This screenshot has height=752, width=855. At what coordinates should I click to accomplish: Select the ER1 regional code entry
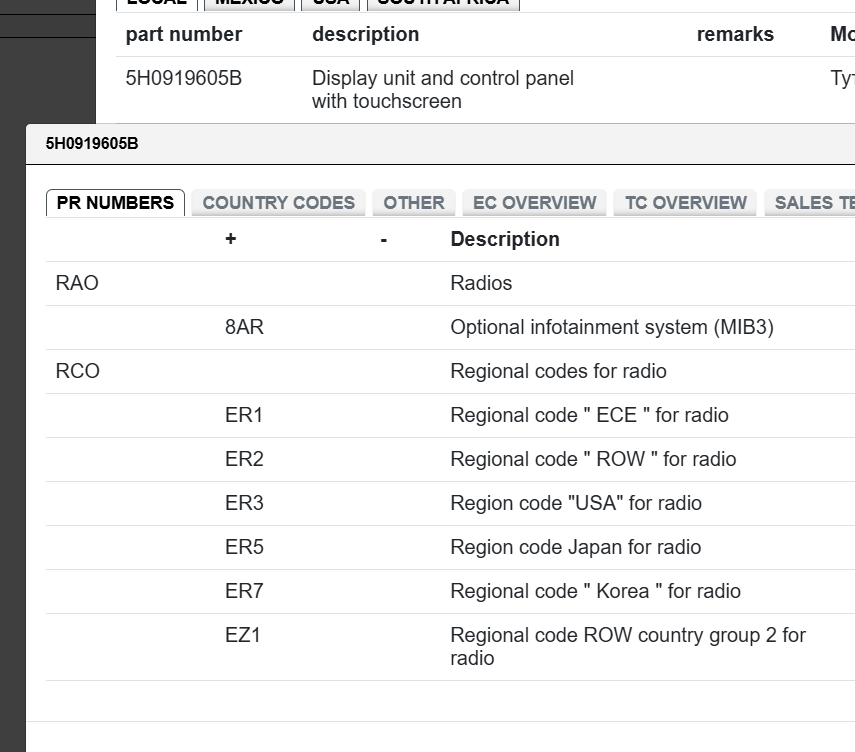pyautogui.click(x=243, y=415)
